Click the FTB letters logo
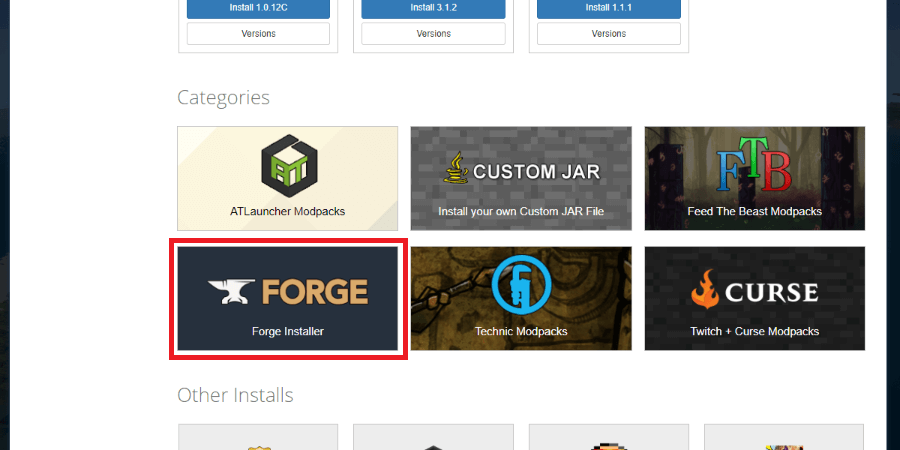900x450 pixels. coord(754,165)
